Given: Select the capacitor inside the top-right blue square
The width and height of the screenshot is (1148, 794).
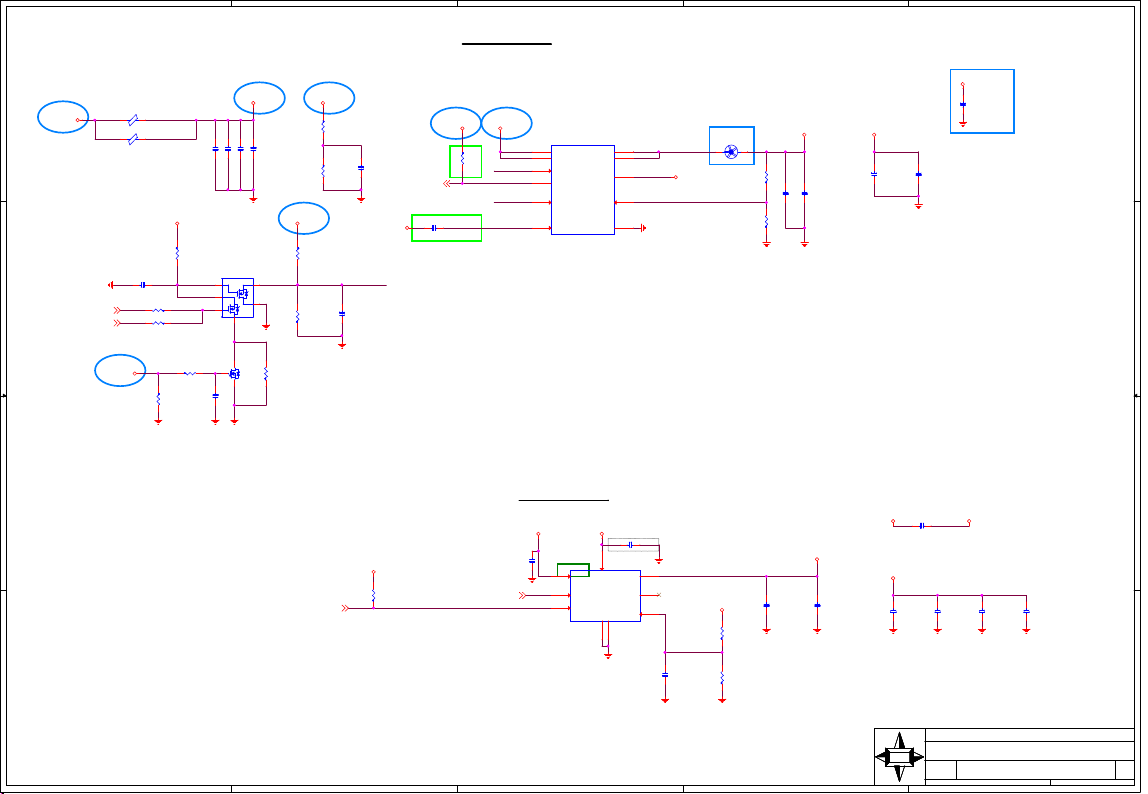Looking at the screenshot, I should pyautogui.click(x=963, y=105).
